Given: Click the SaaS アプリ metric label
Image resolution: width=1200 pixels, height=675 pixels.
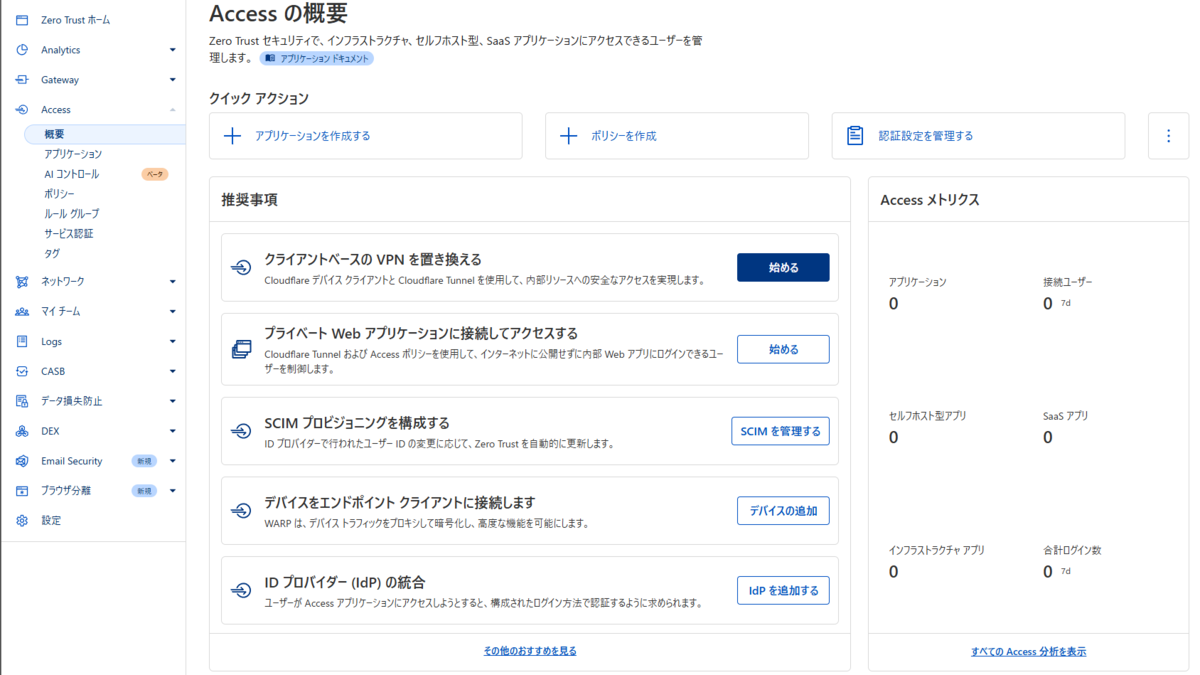Looking at the screenshot, I should 1065,416.
